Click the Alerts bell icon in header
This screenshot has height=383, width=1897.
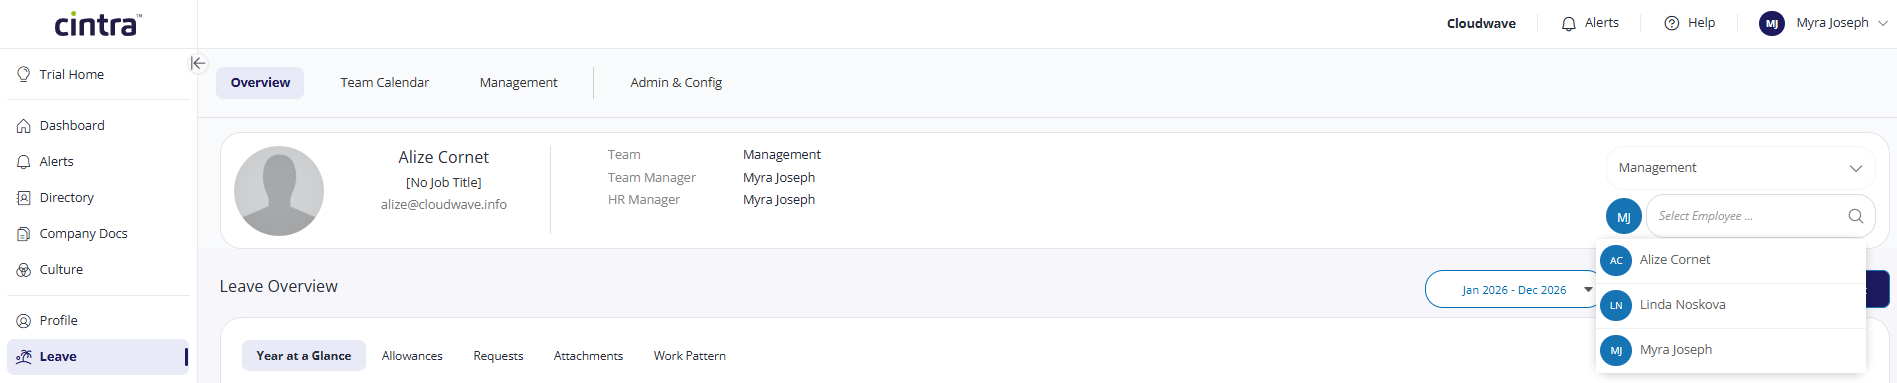1569,23
